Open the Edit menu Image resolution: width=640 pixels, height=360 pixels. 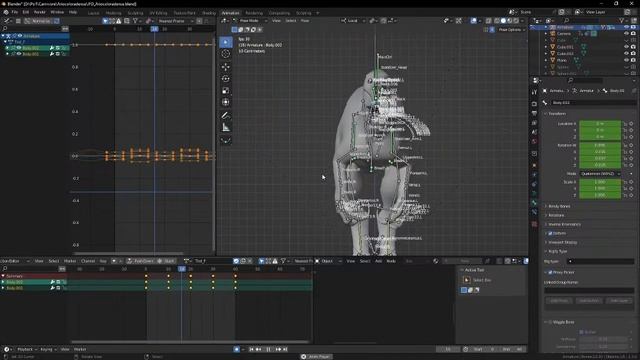tap(26, 12)
